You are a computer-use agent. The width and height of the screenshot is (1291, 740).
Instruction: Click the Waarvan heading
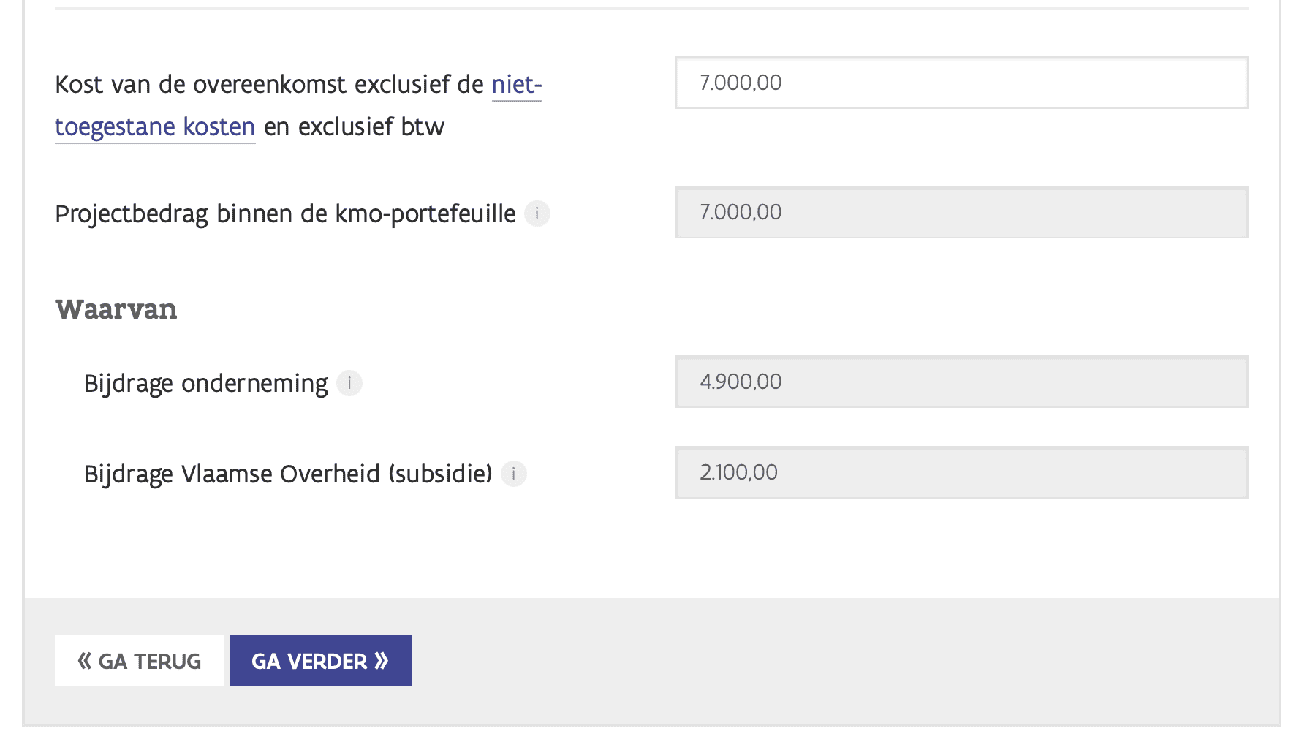point(116,309)
